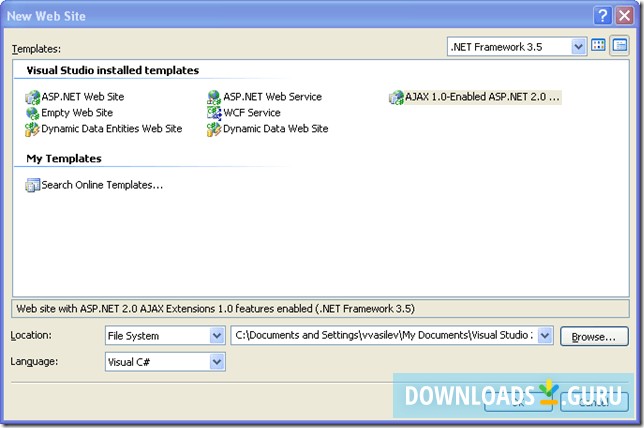Click the 'Search Online Templates...' text
644x428 pixels.
(x=102, y=185)
